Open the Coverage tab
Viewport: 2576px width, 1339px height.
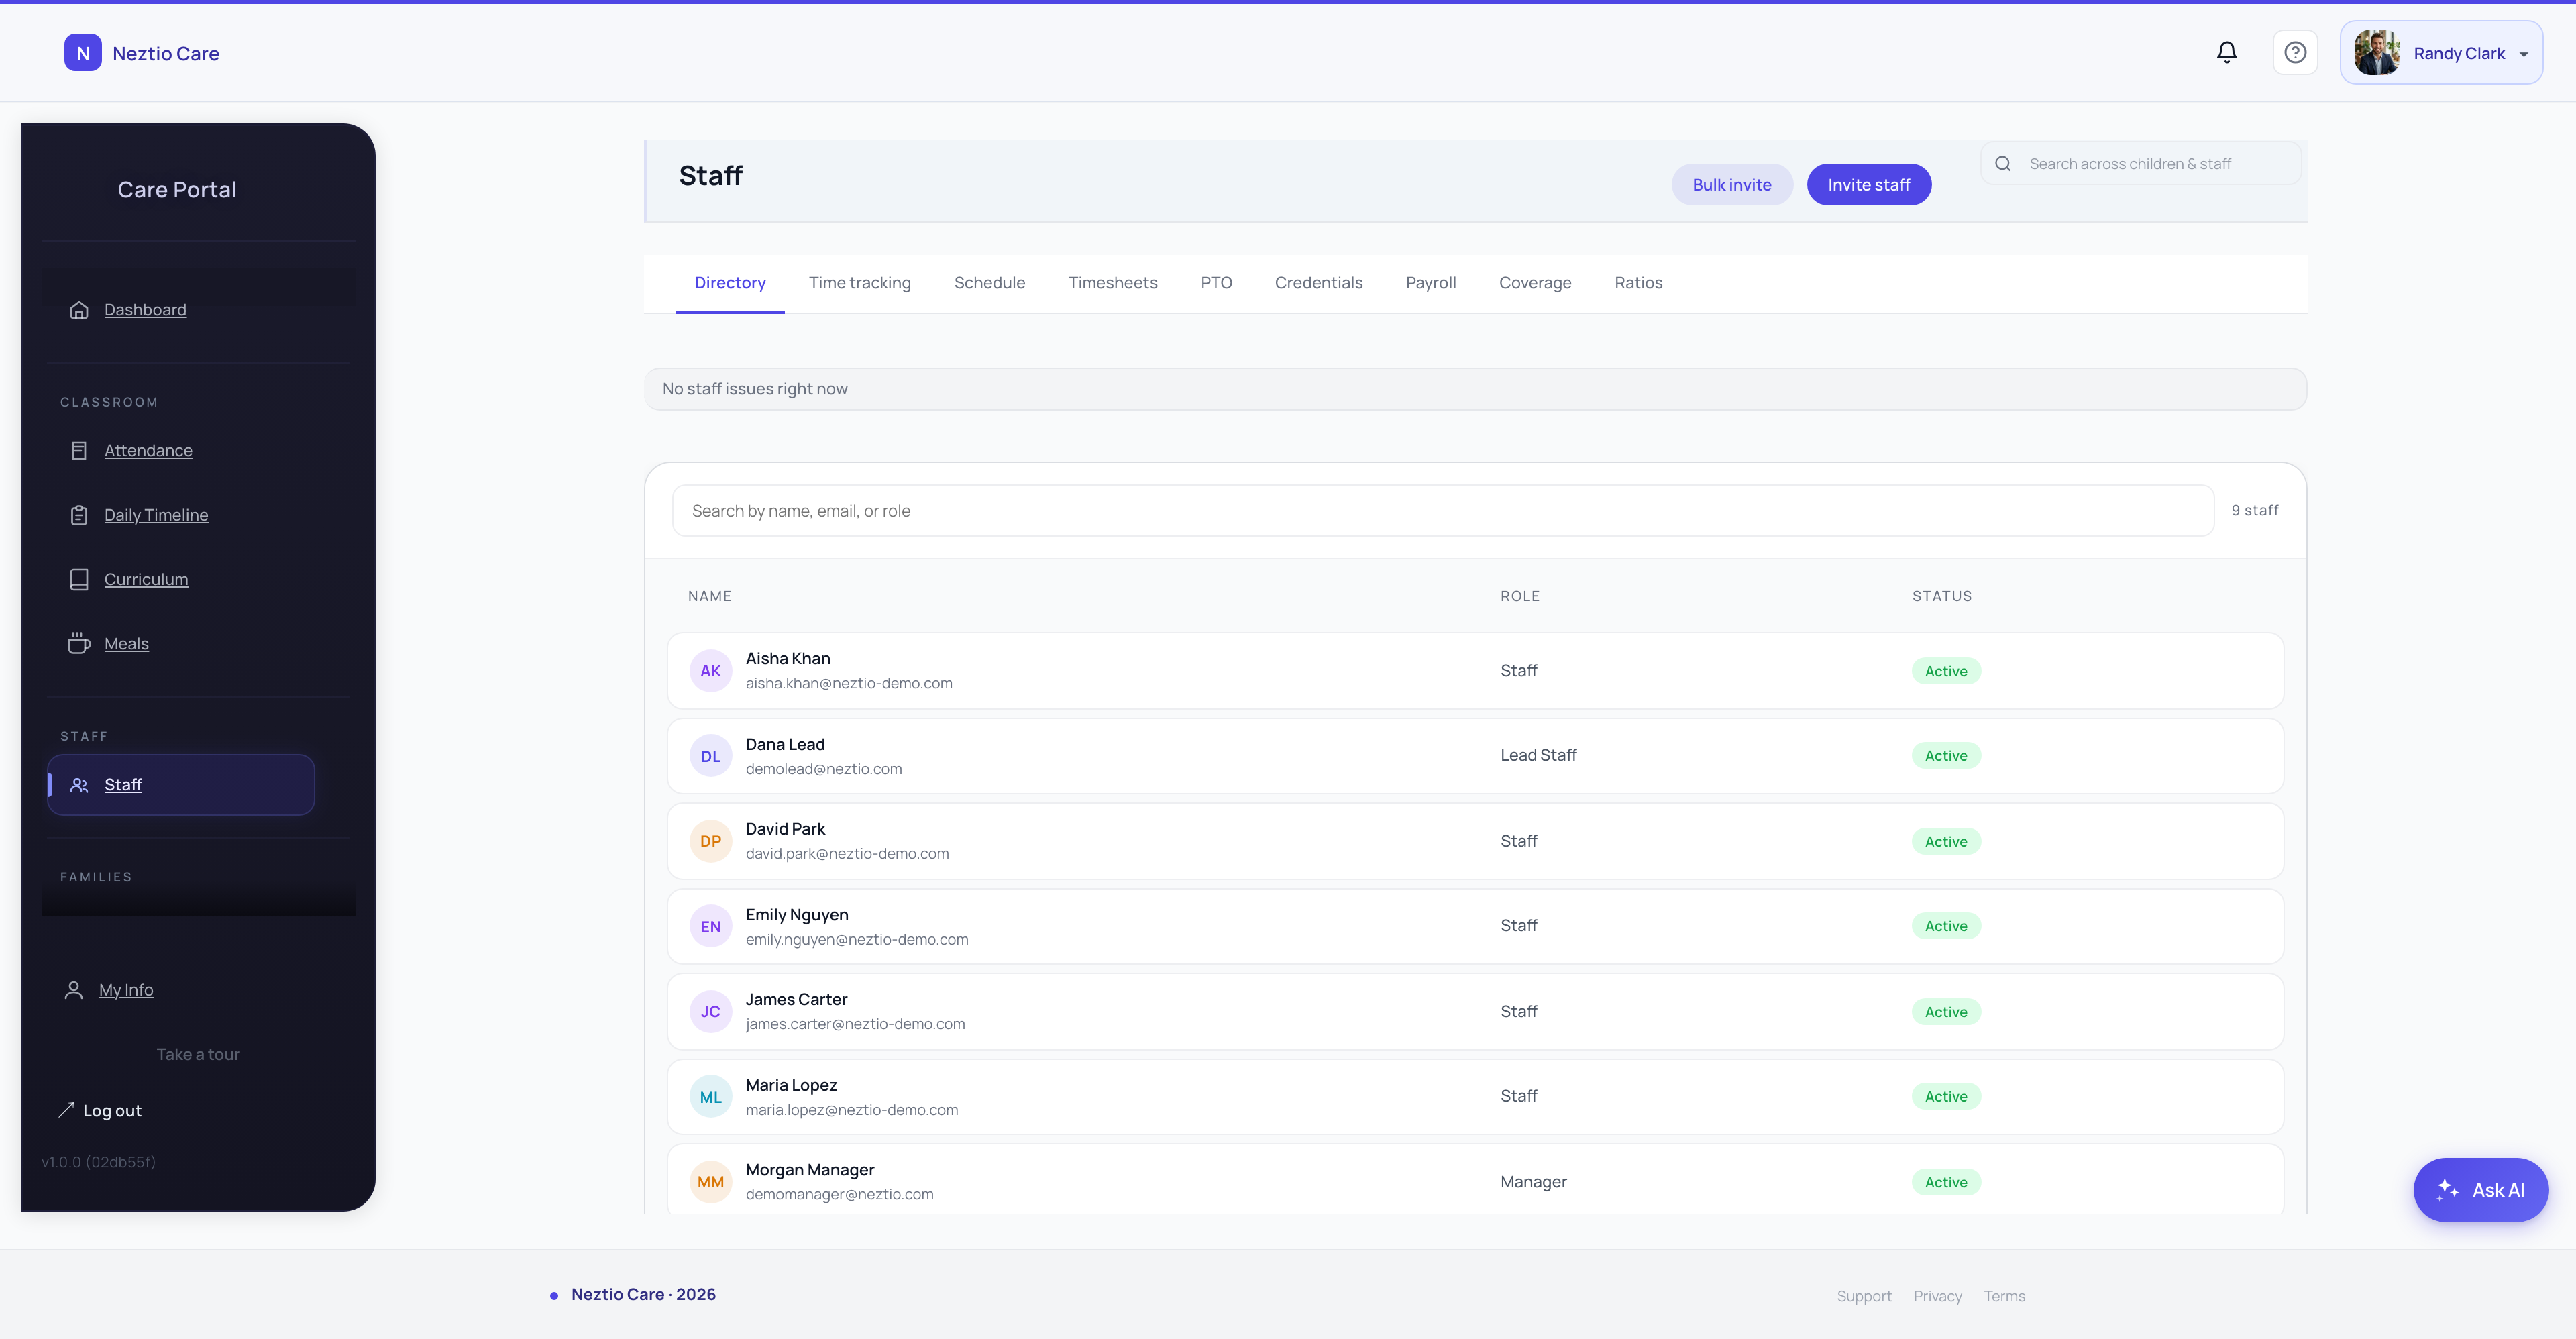[1535, 283]
